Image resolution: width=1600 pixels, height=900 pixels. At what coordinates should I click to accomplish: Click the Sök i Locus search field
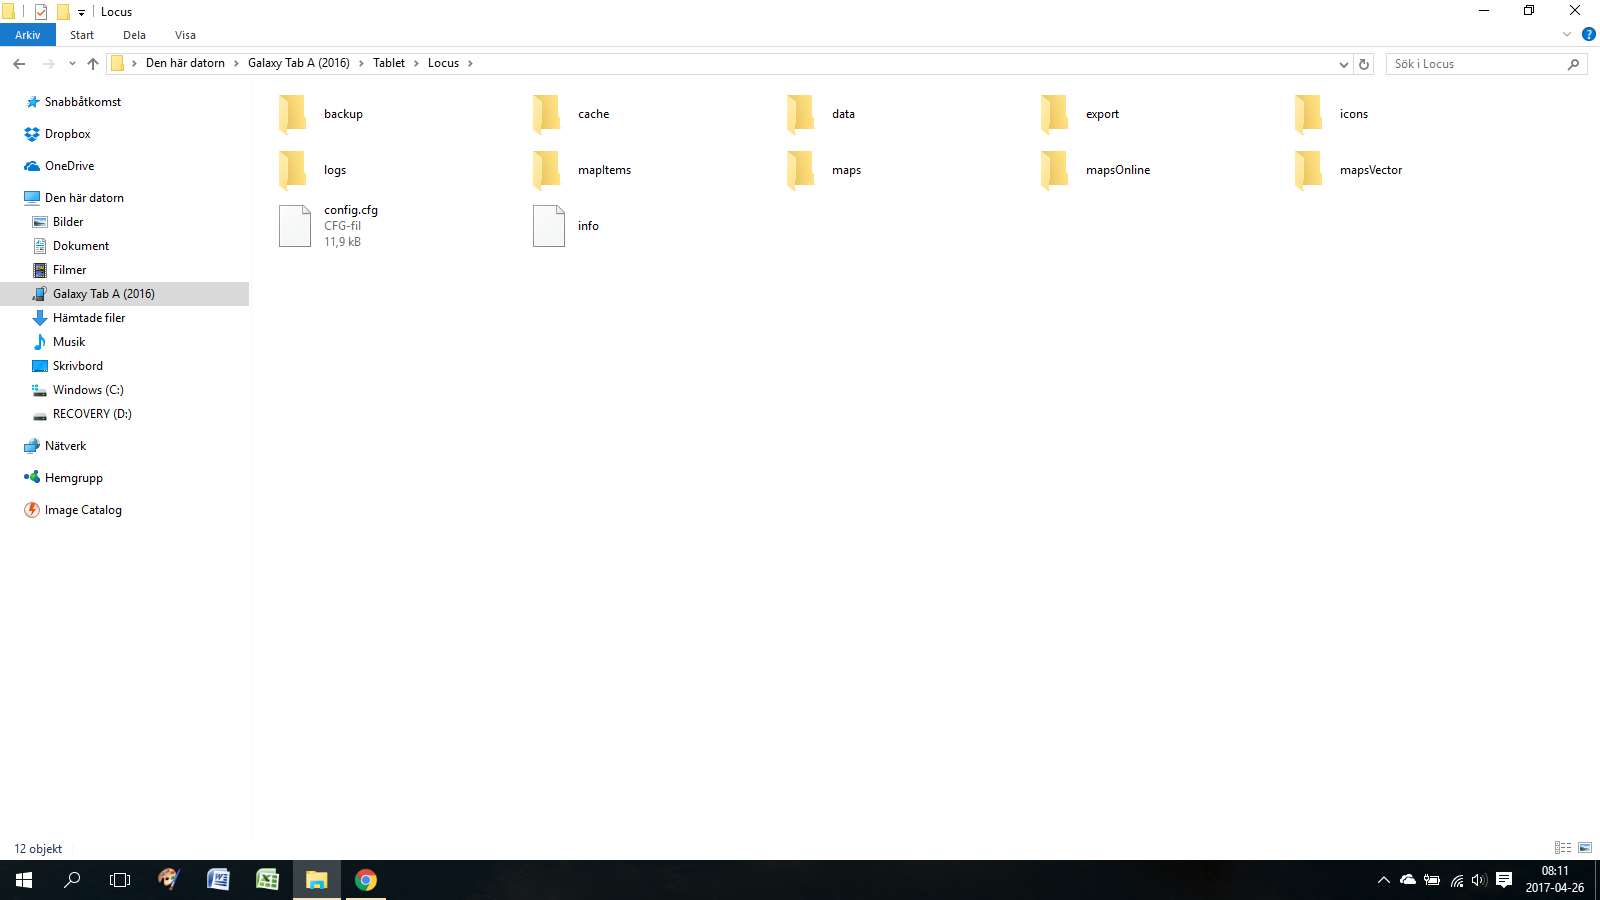(x=1476, y=64)
